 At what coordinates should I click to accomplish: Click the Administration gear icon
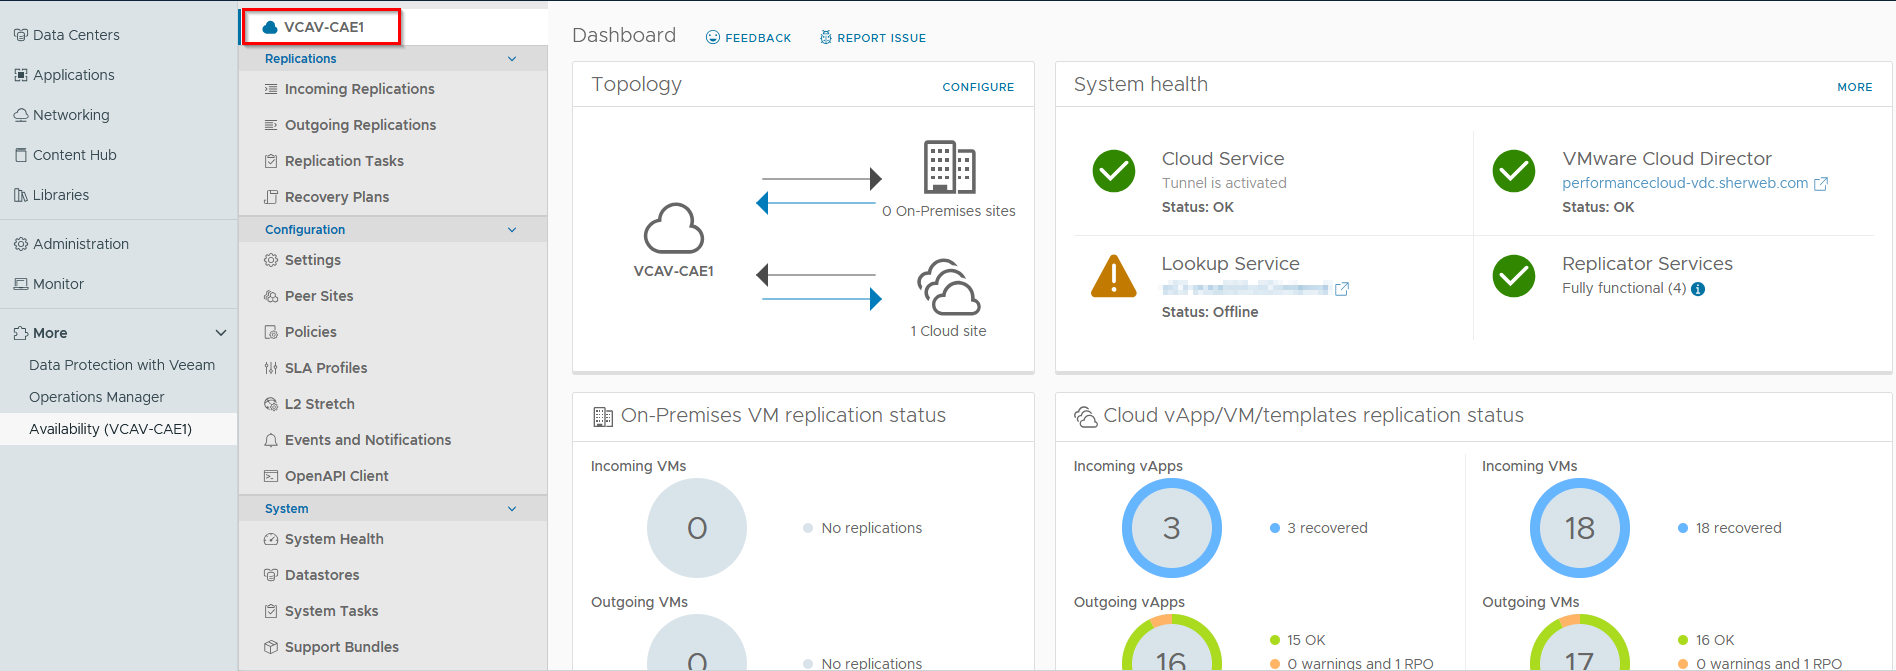20,244
